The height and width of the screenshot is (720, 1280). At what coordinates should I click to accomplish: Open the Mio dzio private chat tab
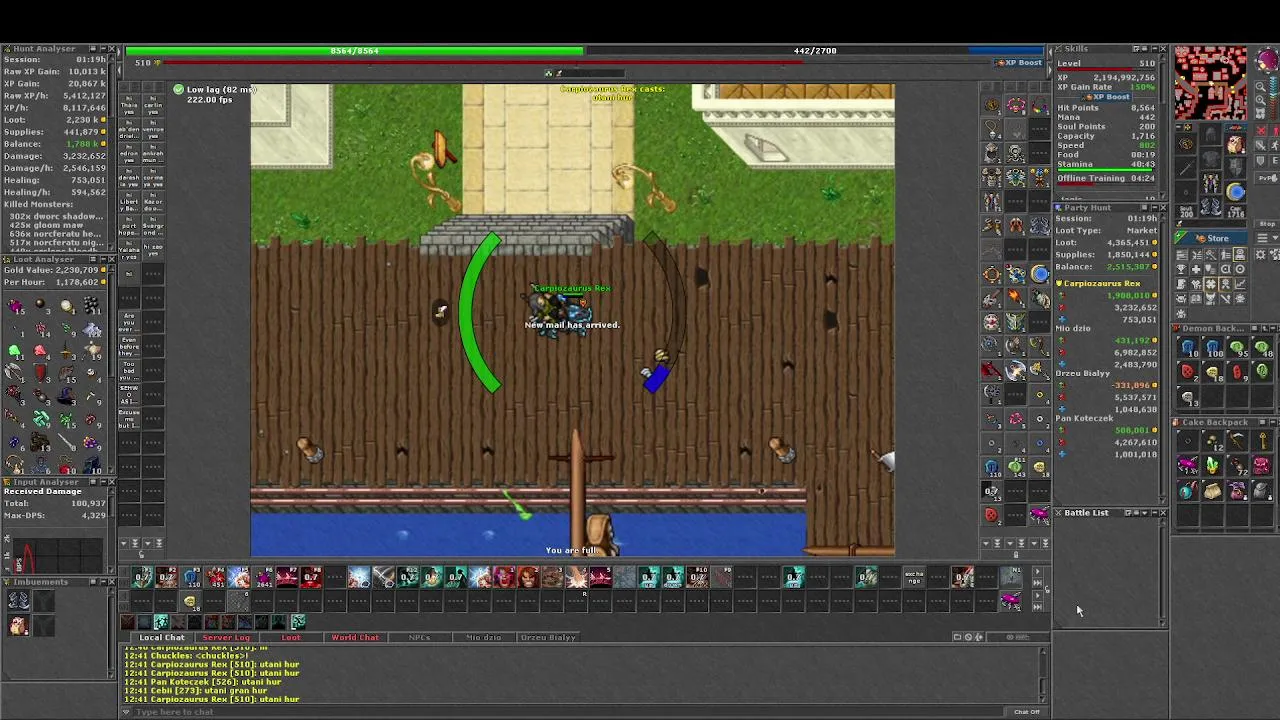(483, 637)
